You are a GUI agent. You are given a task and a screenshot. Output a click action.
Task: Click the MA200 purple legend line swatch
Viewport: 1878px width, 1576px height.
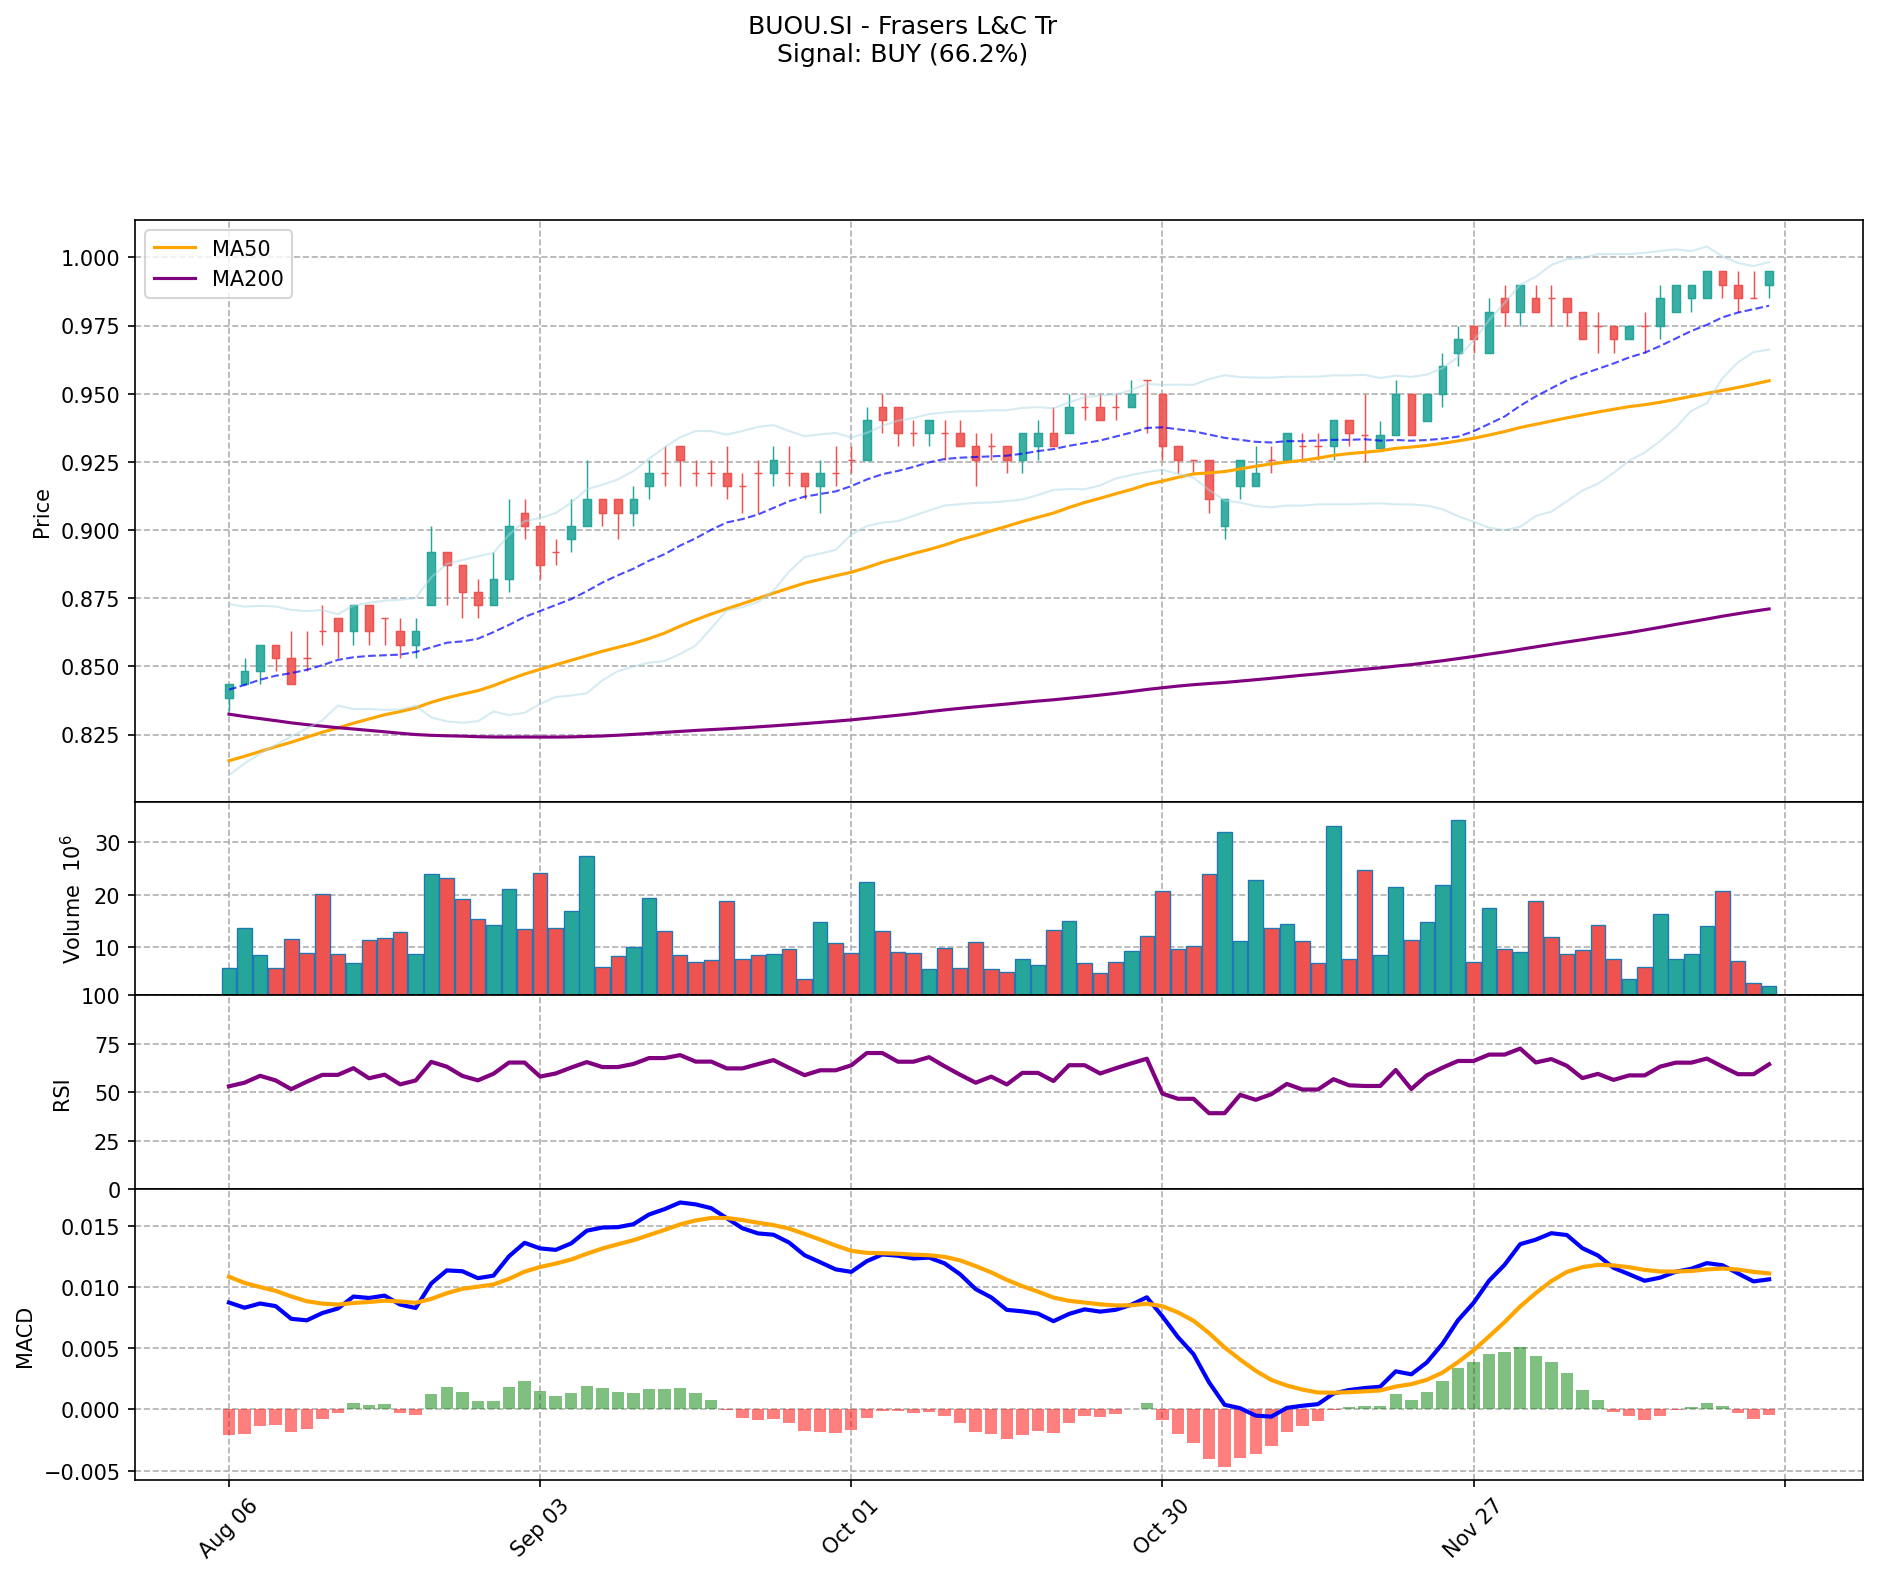click(178, 279)
